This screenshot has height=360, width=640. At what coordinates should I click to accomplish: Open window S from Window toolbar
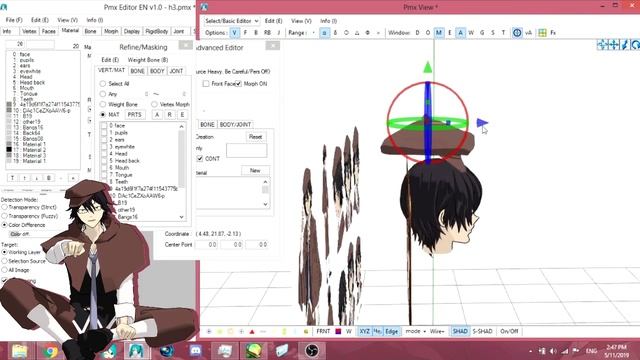[x=493, y=33]
